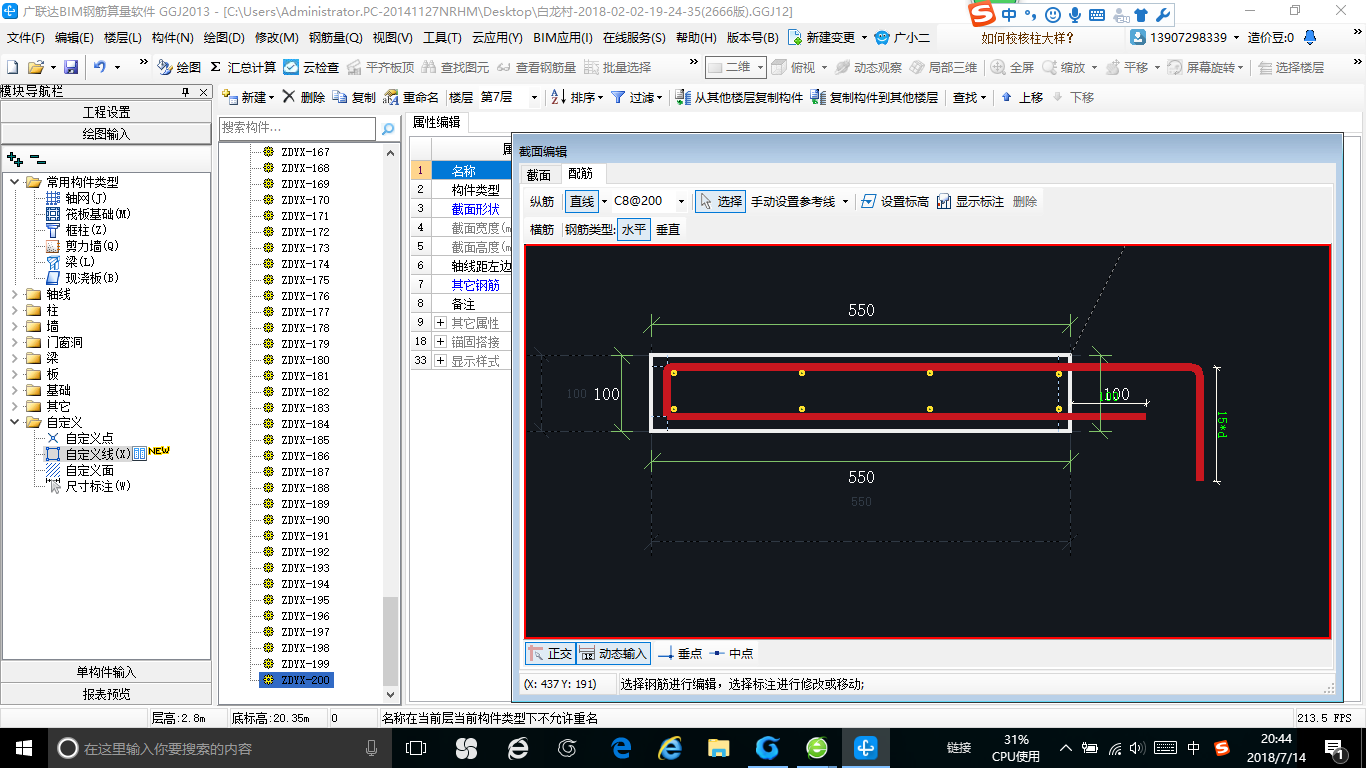Move the component up with 上移
The height and width of the screenshot is (768, 1366).
point(1022,97)
